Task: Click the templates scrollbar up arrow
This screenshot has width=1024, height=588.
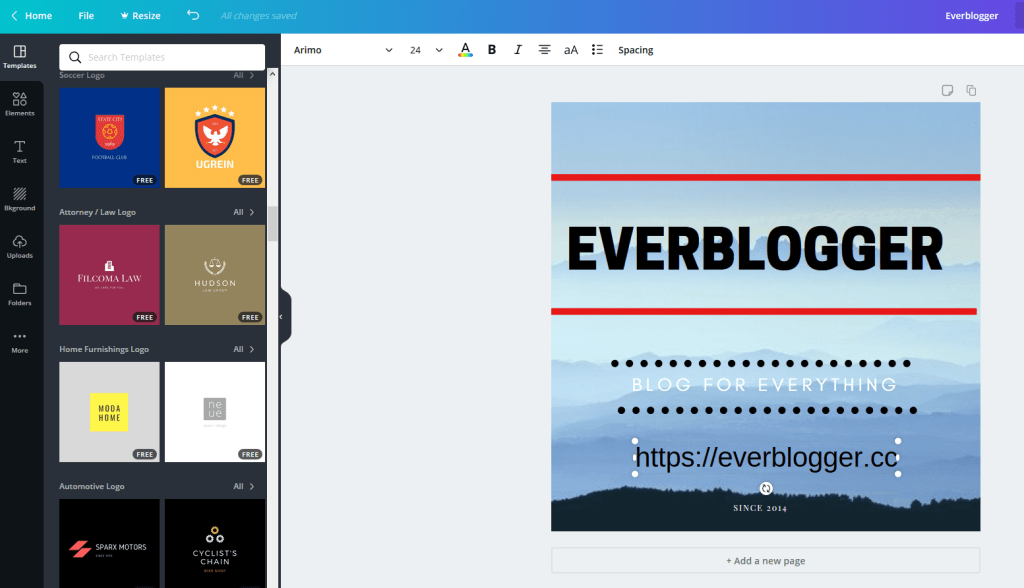Action: pos(272,74)
